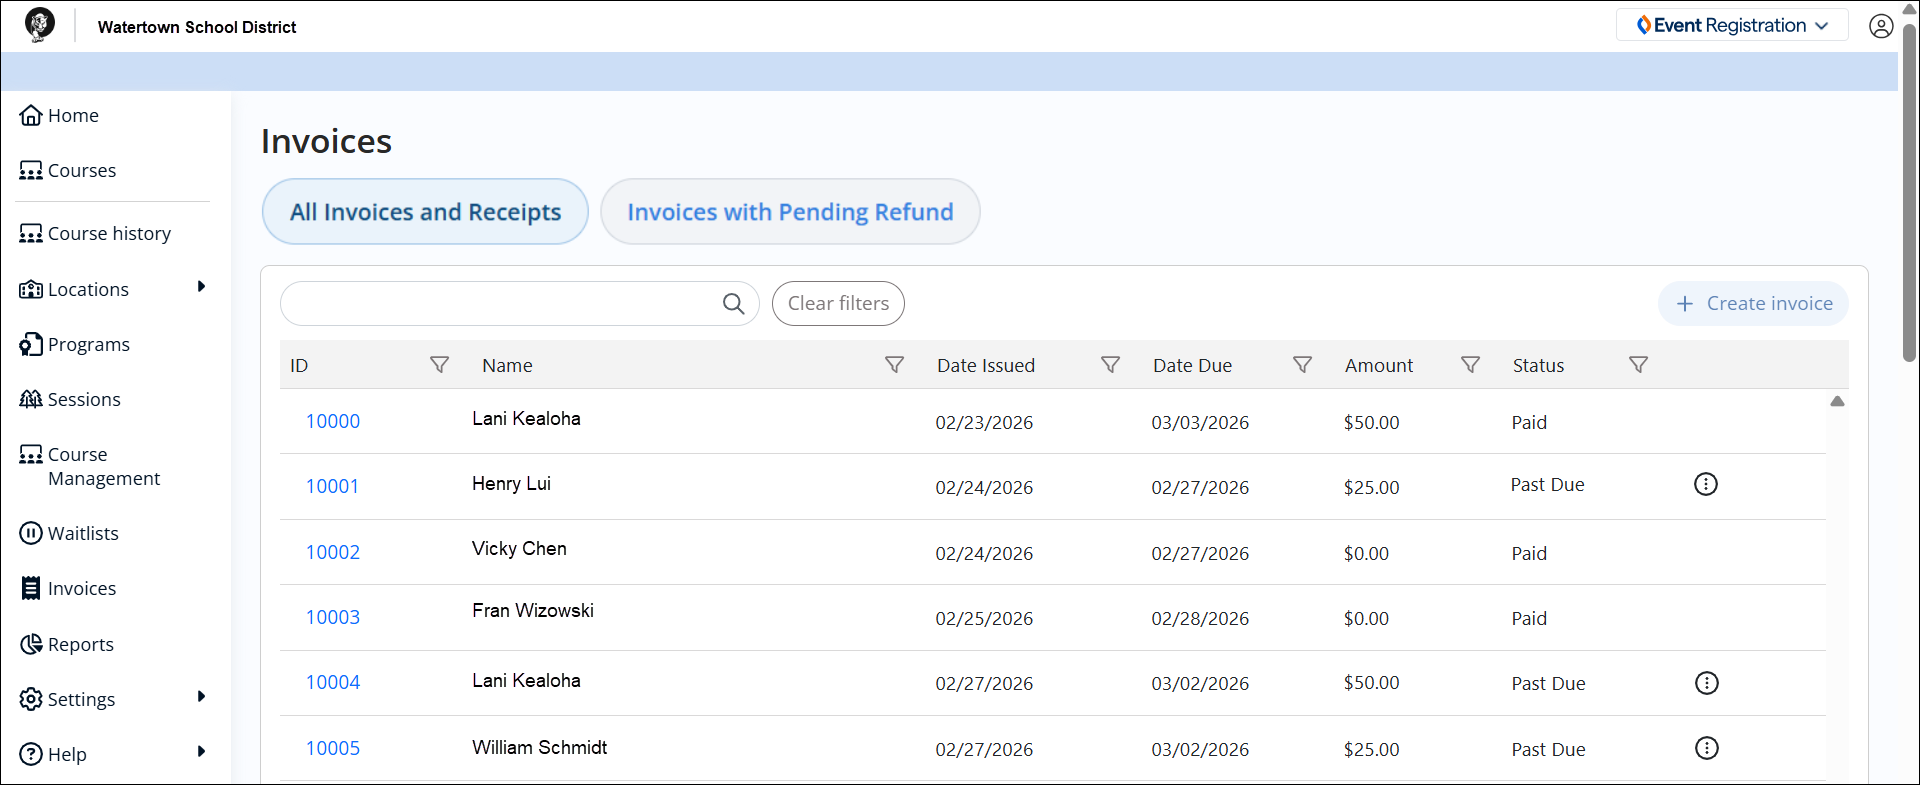Image resolution: width=1920 pixels, height=785 pixels.
Task: Click the Watertown School District title
Action: click(197, 27)
